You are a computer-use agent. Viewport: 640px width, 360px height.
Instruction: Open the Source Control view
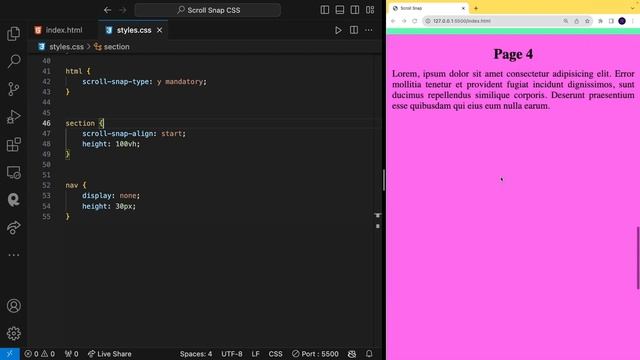click(x=13, y=89)
